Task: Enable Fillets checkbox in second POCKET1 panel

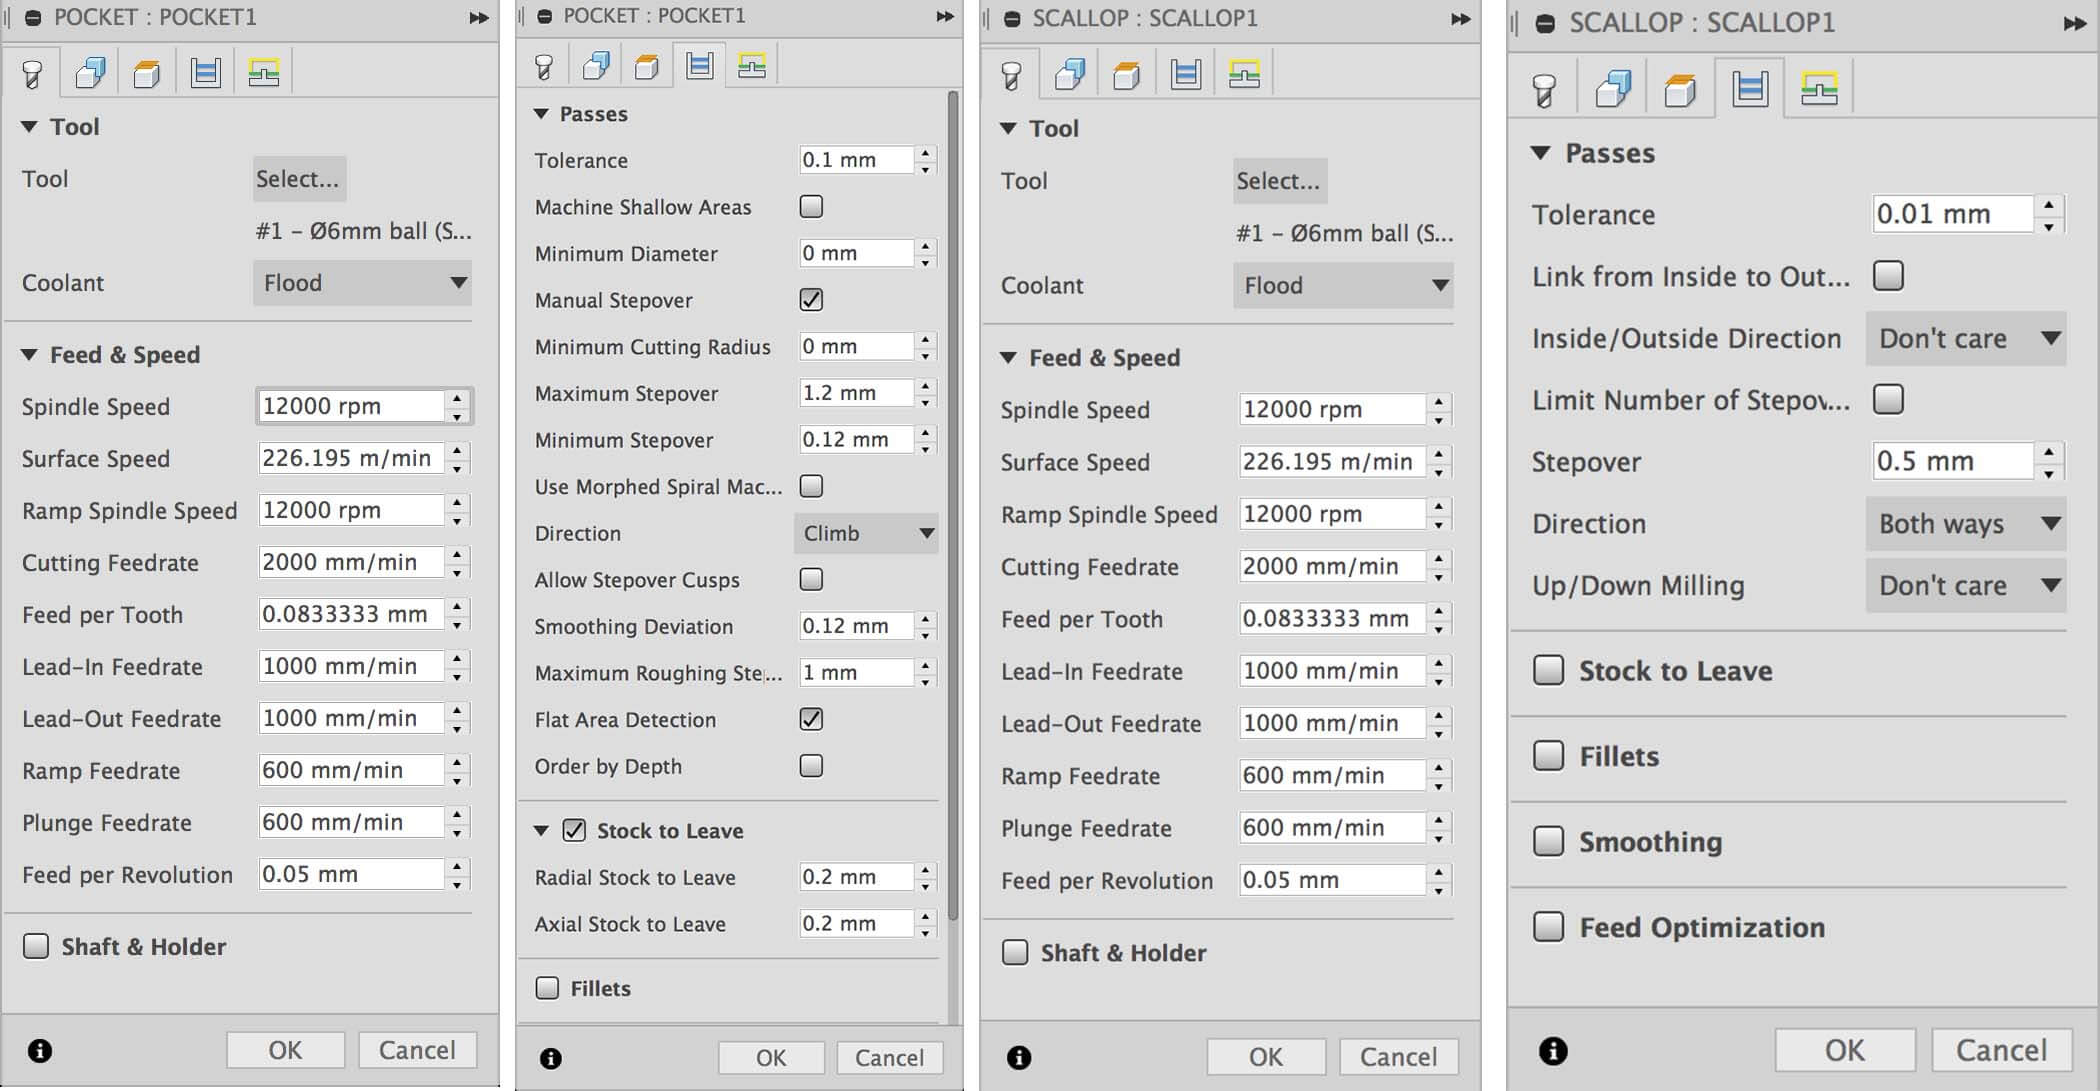Action: pyautogui.click(x=547, y=988)
